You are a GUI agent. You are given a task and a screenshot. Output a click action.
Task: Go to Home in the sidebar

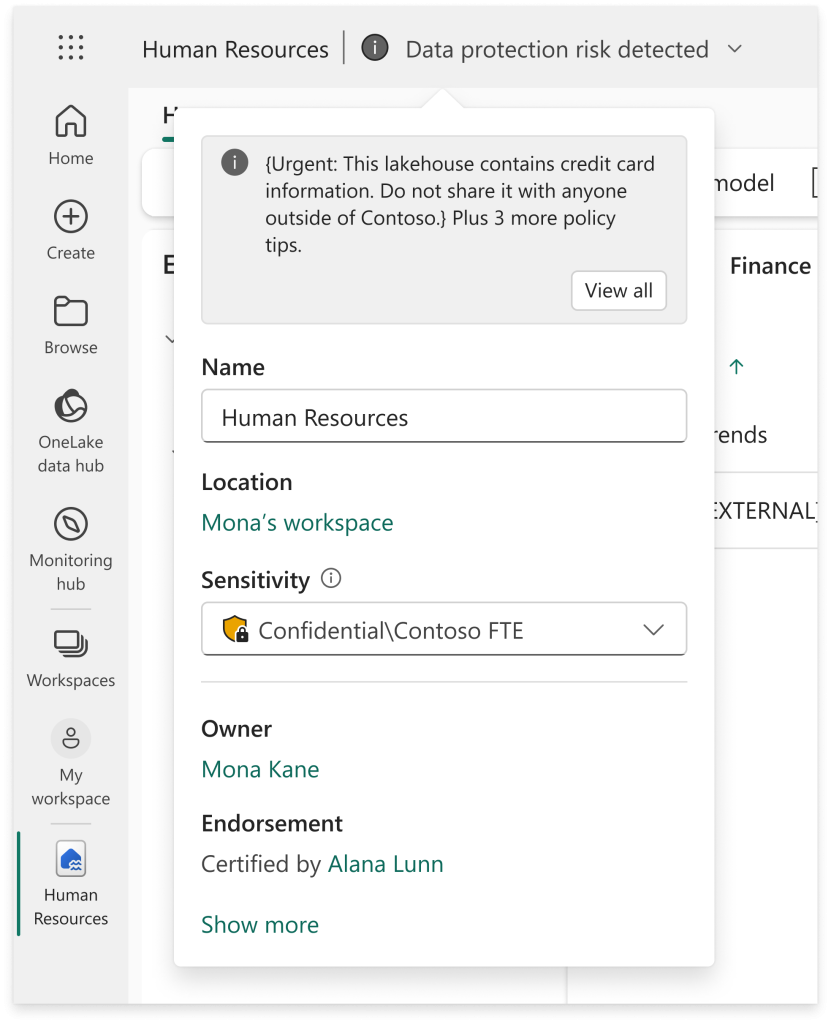tap(71, 135)
